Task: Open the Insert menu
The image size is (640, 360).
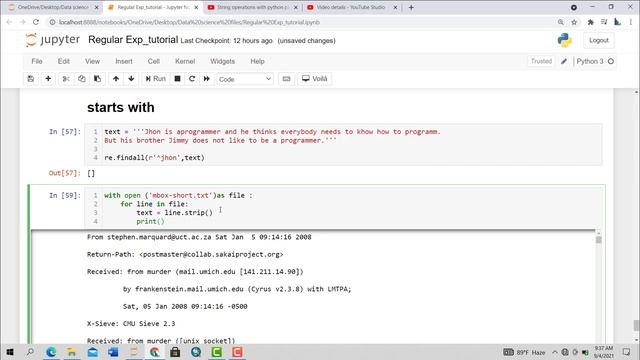Action: tap(124, 61)
